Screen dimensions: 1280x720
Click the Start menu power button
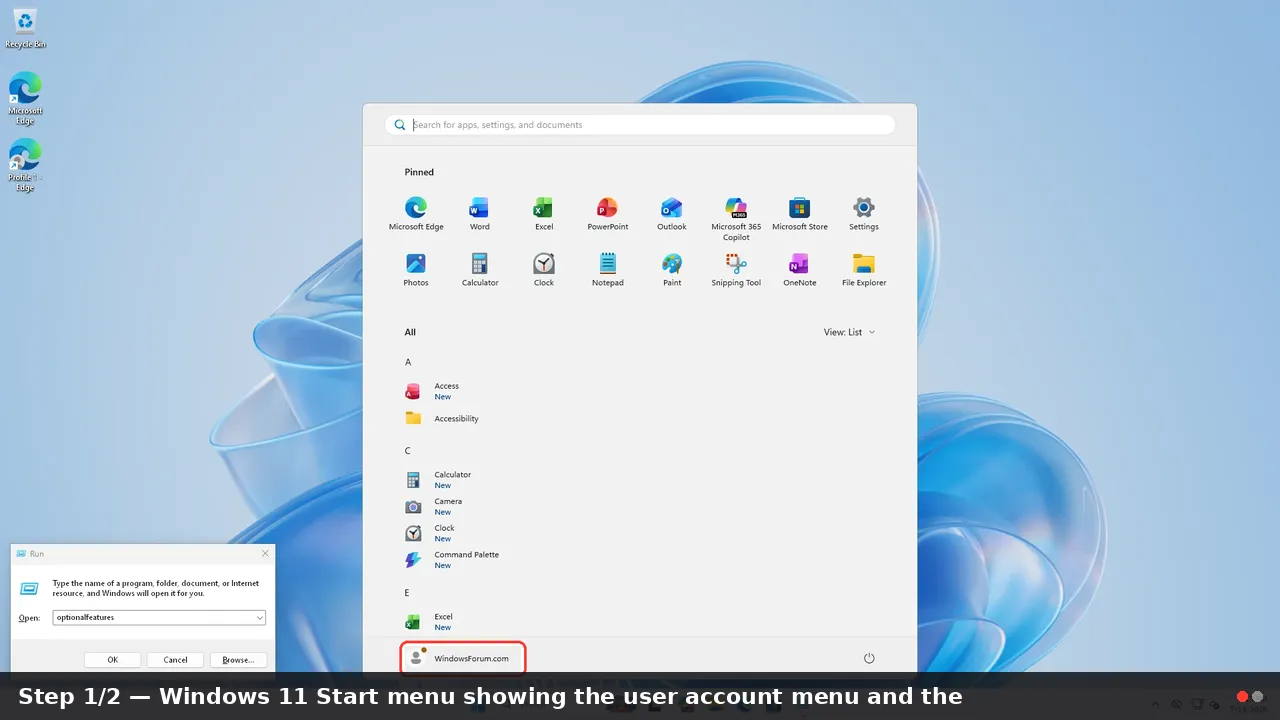[869, 658]
